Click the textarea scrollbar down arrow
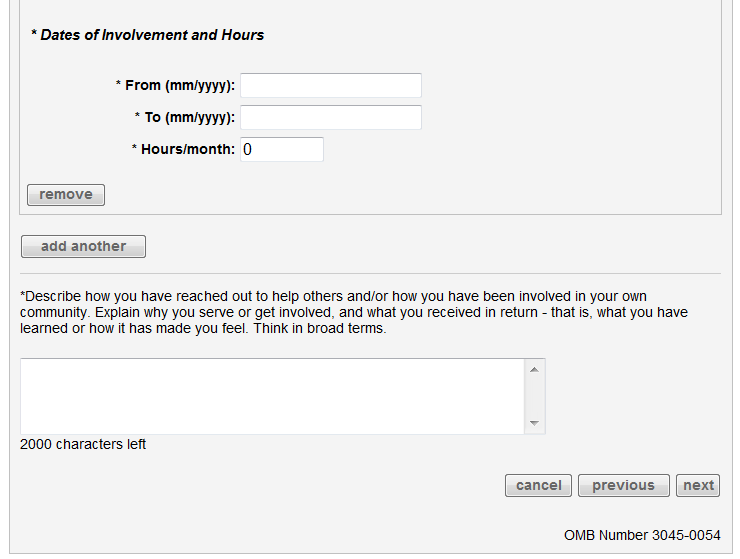 click(x=535, y=423)
